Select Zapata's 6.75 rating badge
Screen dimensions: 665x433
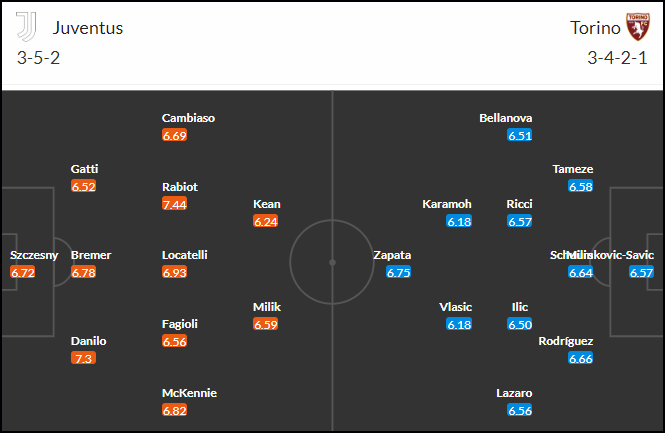[x=399, y=272]
